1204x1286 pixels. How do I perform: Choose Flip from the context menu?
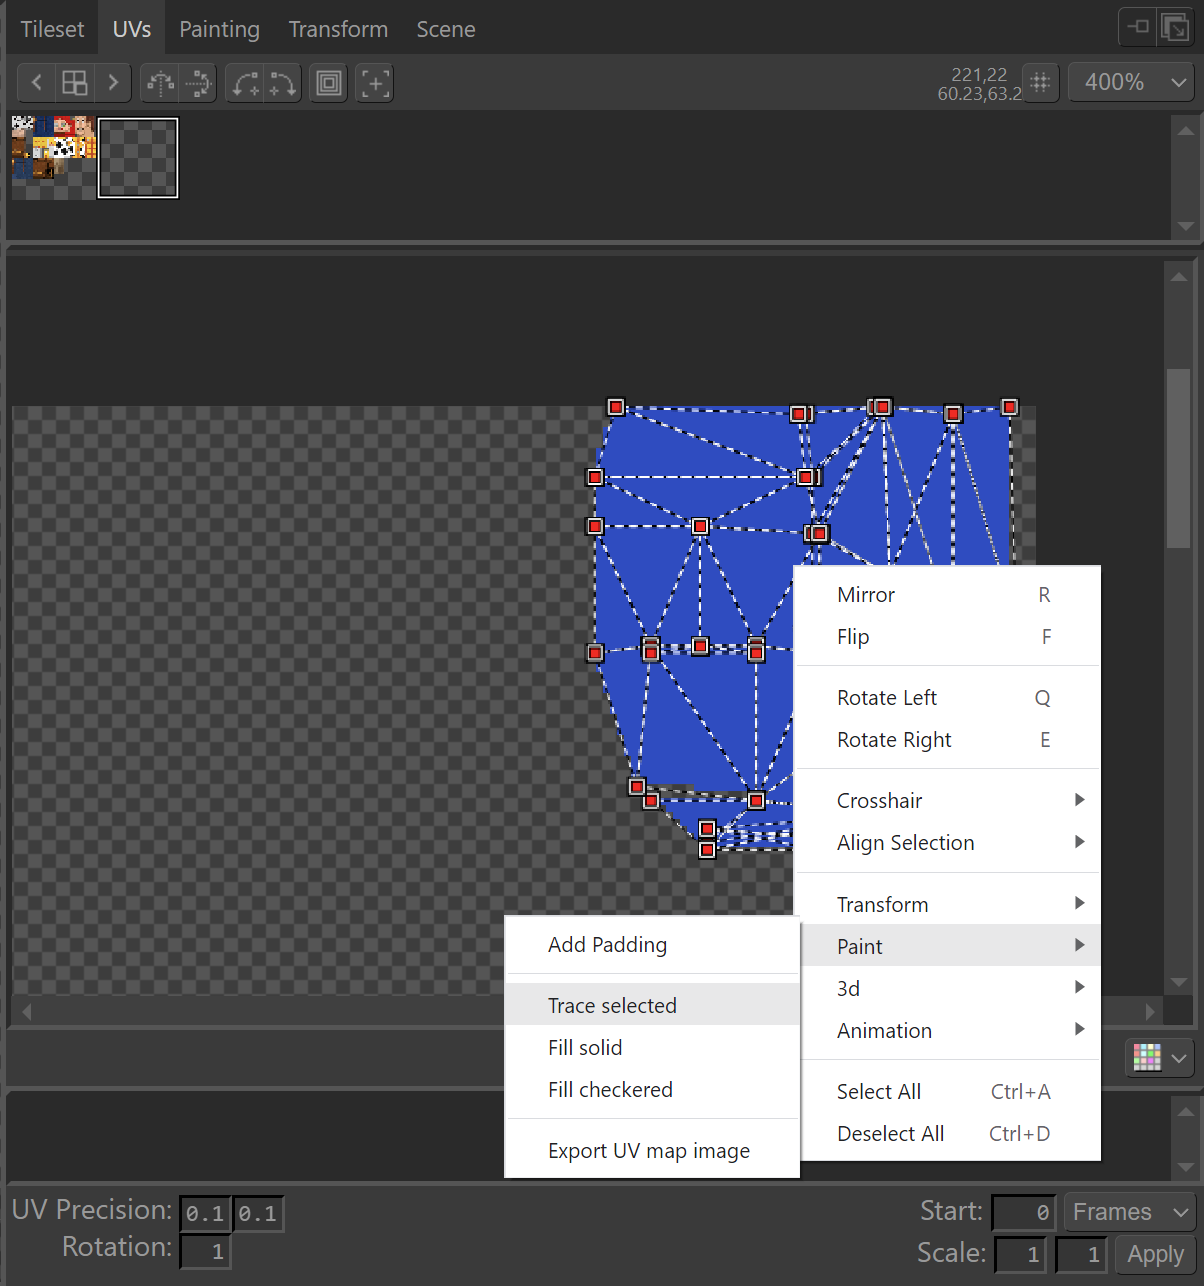pos(950,636)
